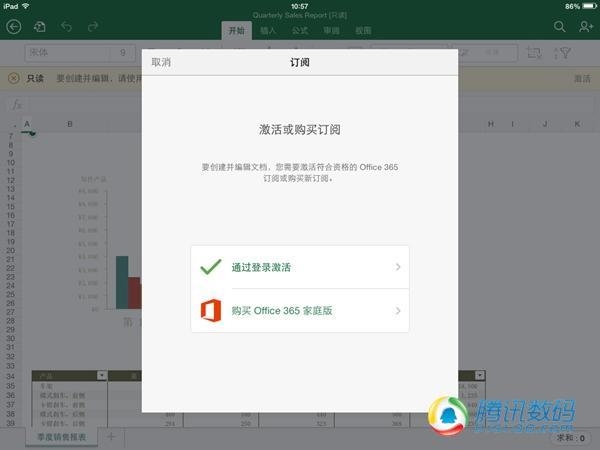
Task: Tap the chevron on 购买 Office 365 row
Action: pyautogui.click(x=398, y=311)
